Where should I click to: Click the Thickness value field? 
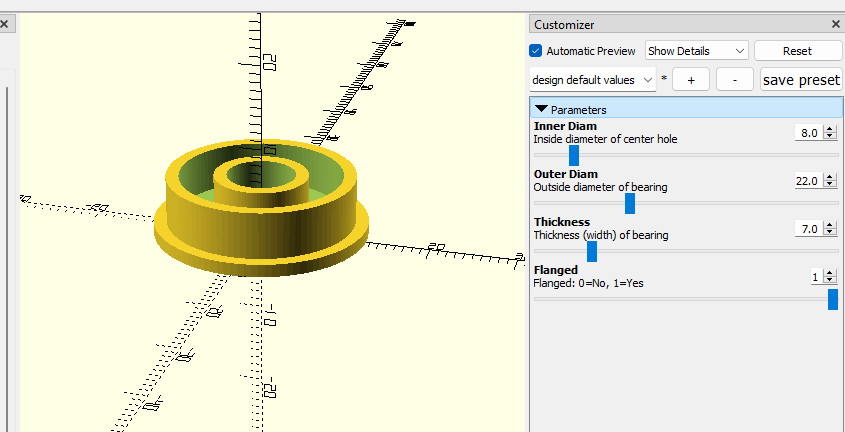coord(809,229)
